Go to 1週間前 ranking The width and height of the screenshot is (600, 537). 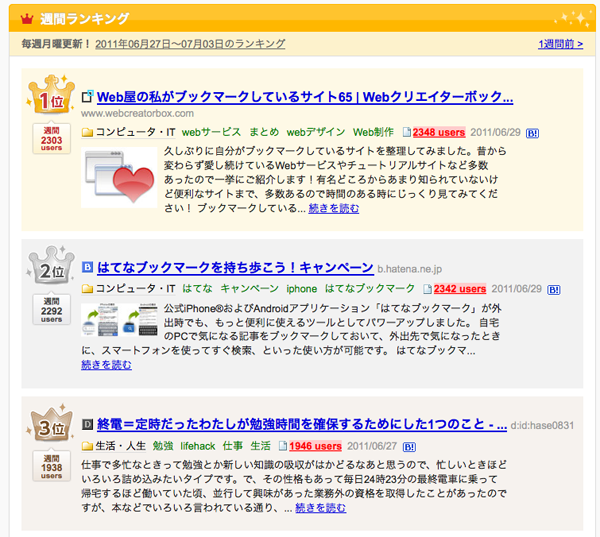pos(561,44)
